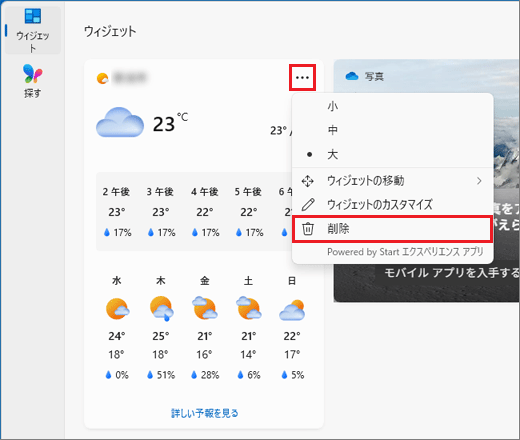Screen dimensions: 520x440
Task: Click the large cloud current weather icon
Action: coord(120,122)
